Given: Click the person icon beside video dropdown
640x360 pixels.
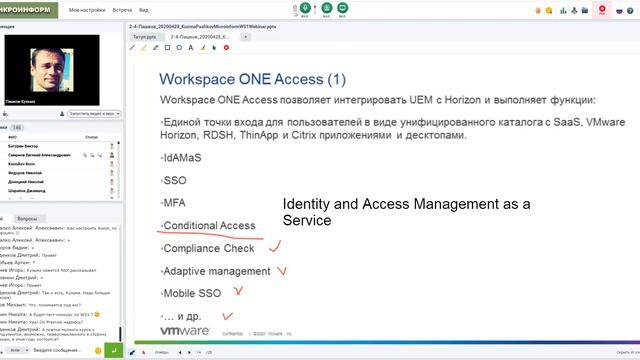Looking at the screenshot, I should (62, 114).
